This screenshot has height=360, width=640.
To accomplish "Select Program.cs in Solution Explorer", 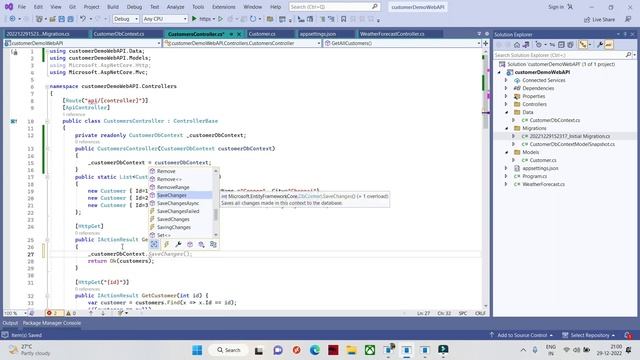I will (534, 176).
